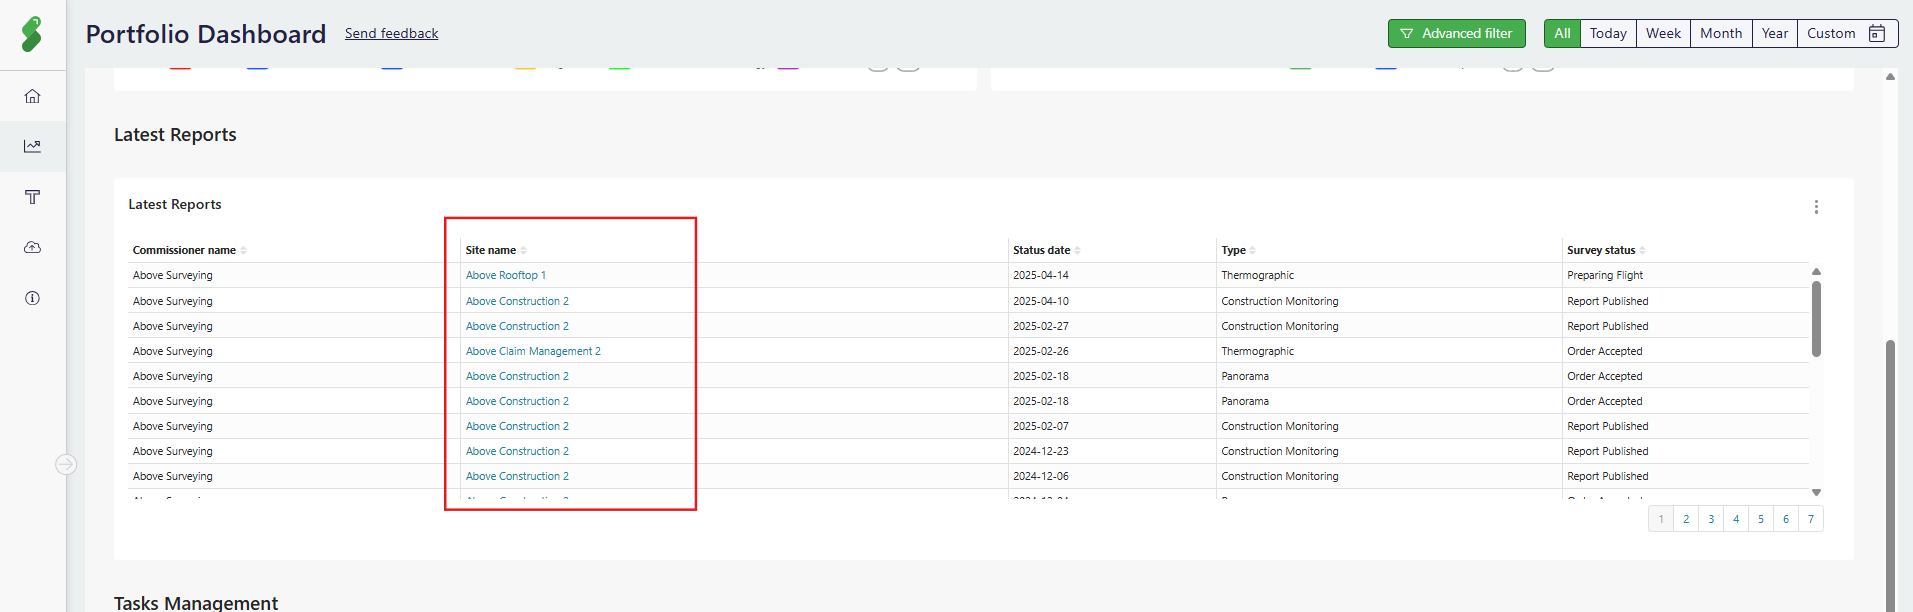This screenshot has width=1913, height=612.
Task: Go to reports page 2
Action: (1686, 519)
